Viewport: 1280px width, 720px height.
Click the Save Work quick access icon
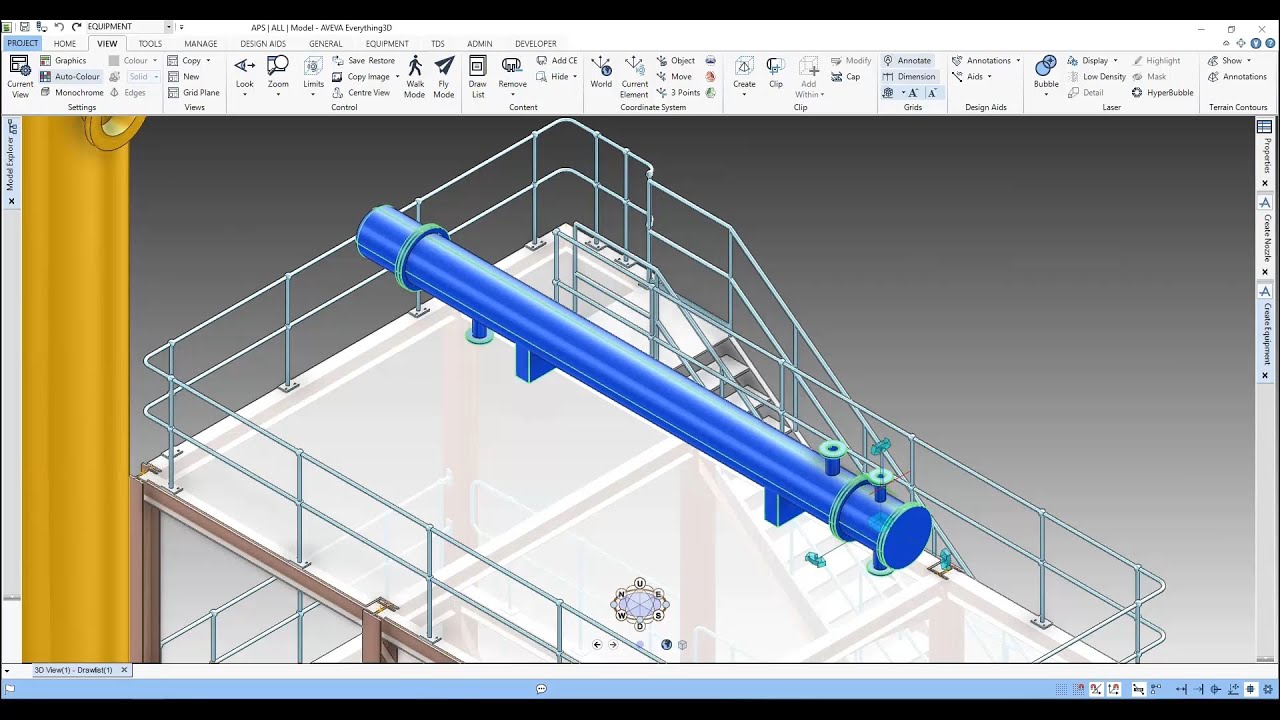pyautogui.click(x=25, y=27)
